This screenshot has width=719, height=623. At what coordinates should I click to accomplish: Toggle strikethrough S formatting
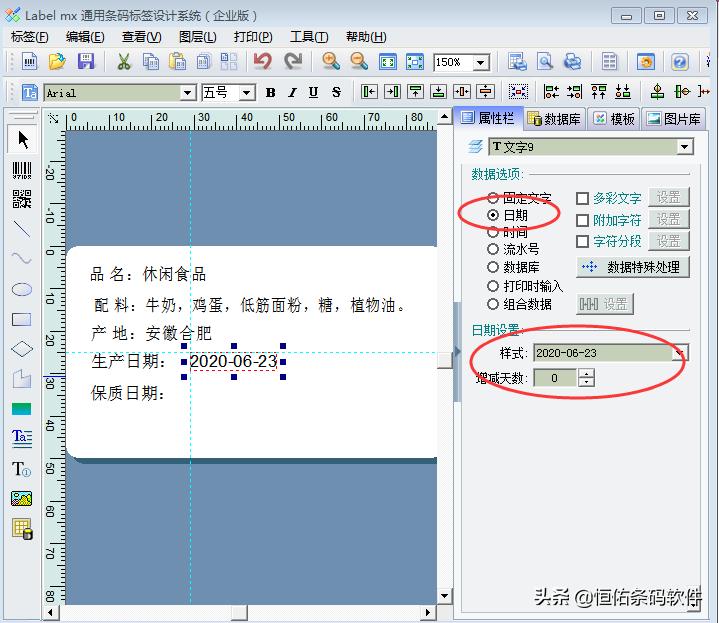pyautogui.click(x=337, y=93)
